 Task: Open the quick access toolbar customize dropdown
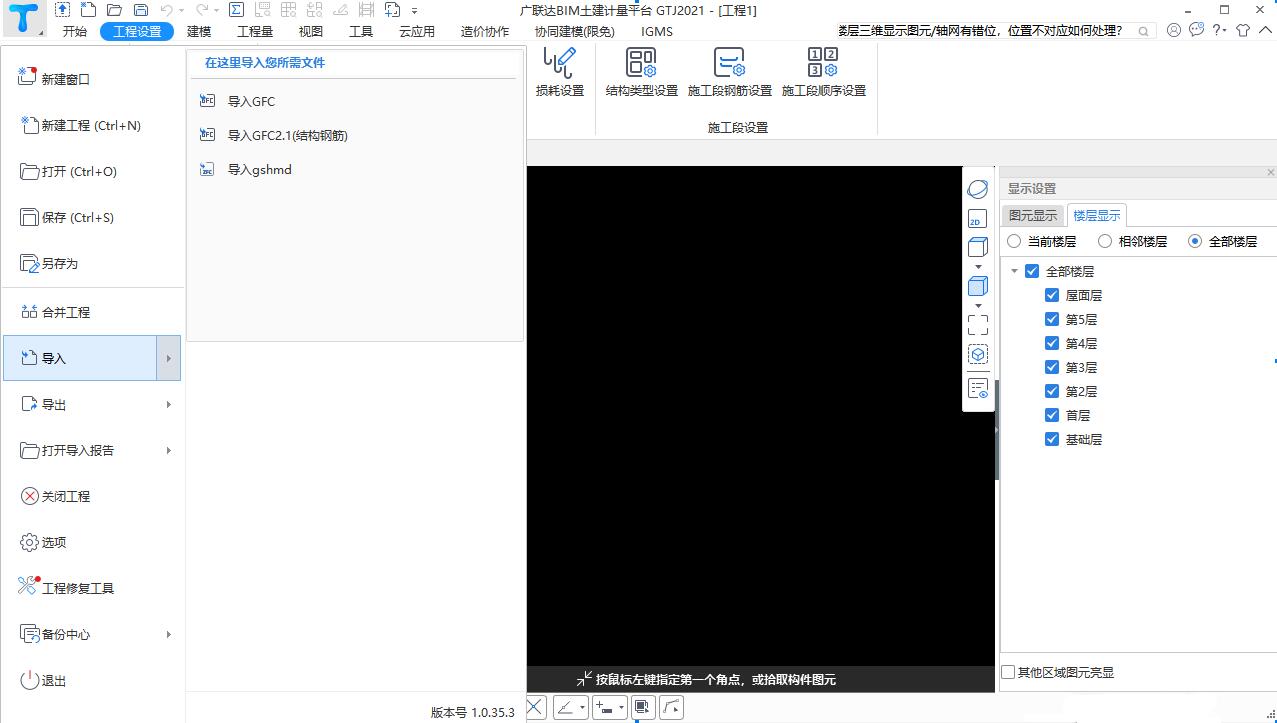415,10
